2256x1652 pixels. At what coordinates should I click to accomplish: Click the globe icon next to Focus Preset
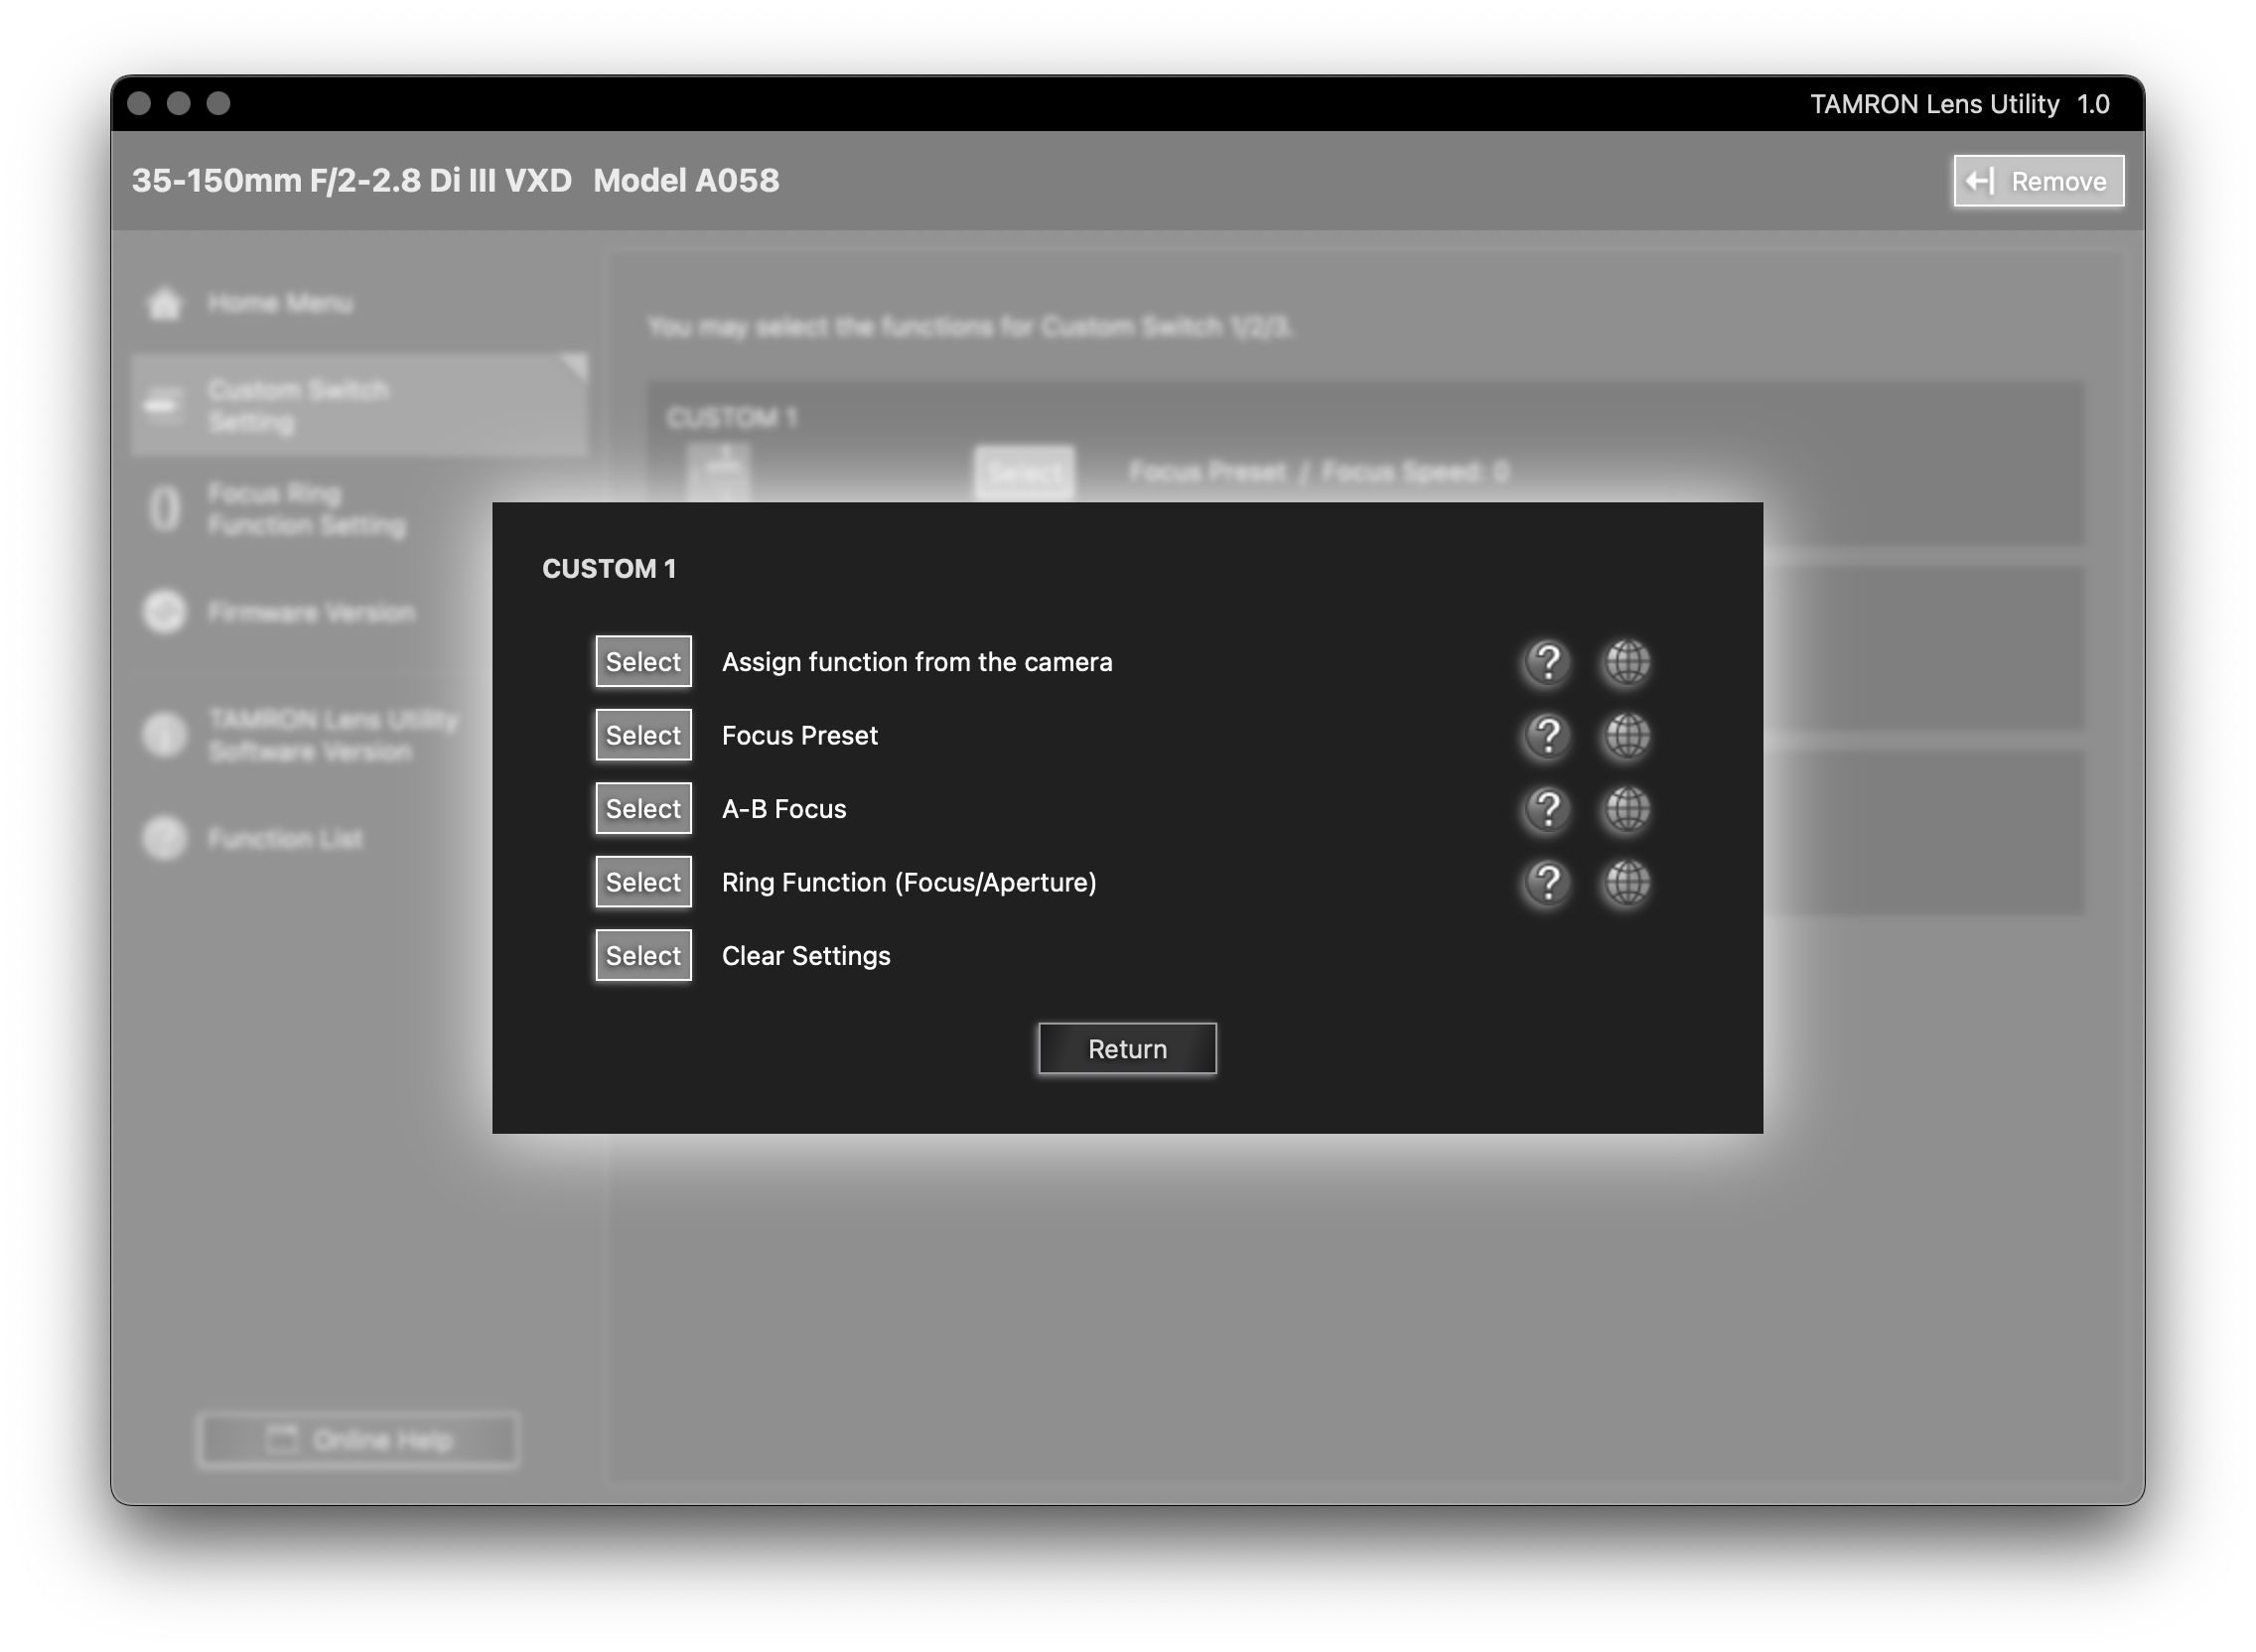pos(1626,736)
